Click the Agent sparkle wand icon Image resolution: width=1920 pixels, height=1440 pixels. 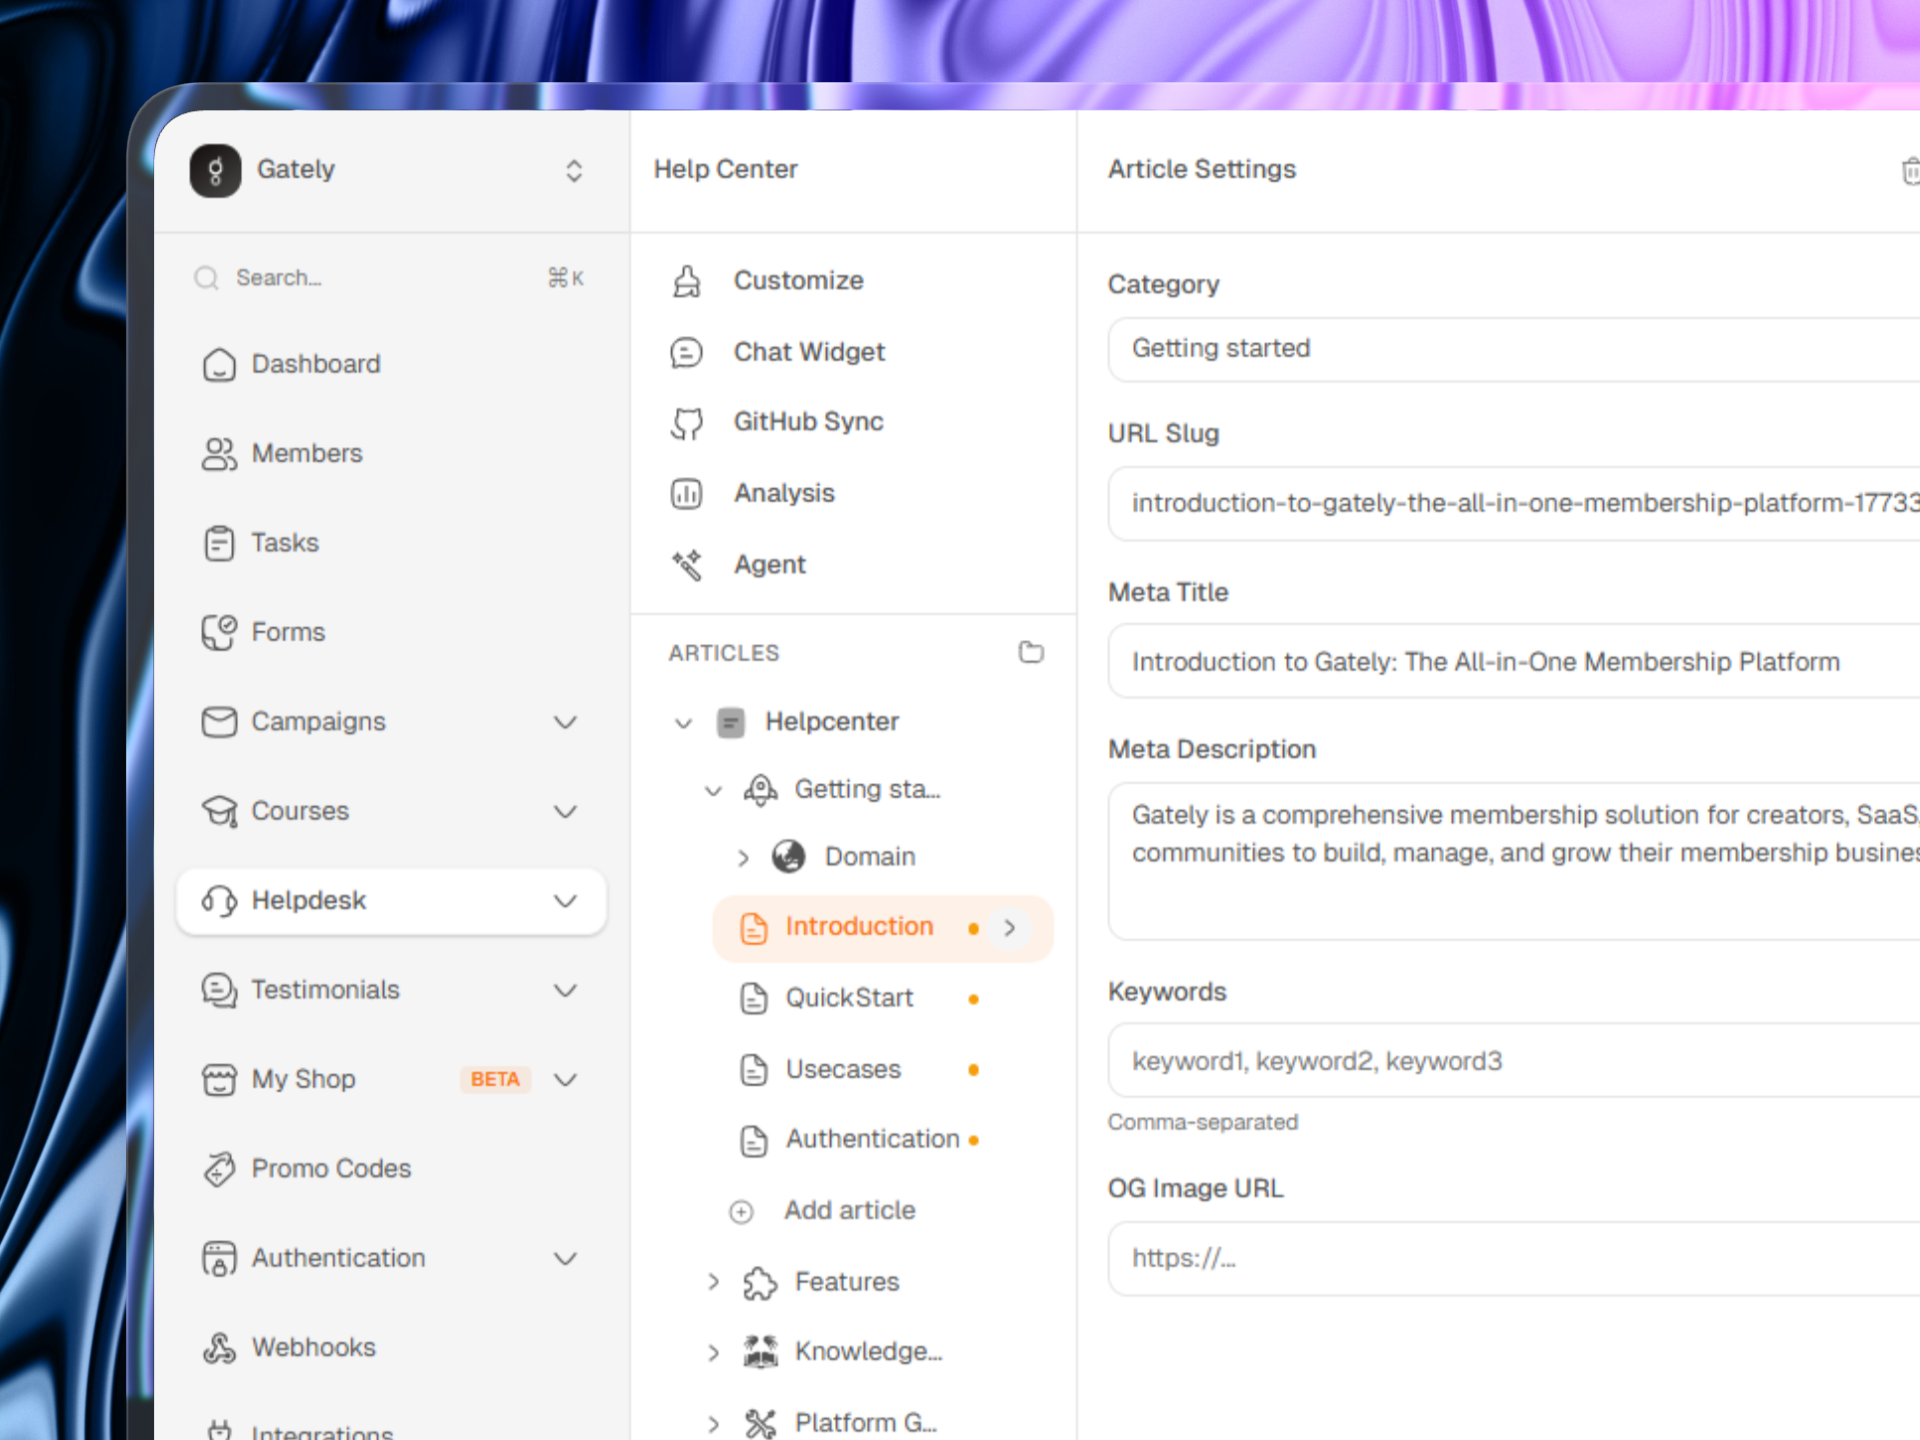686,565
